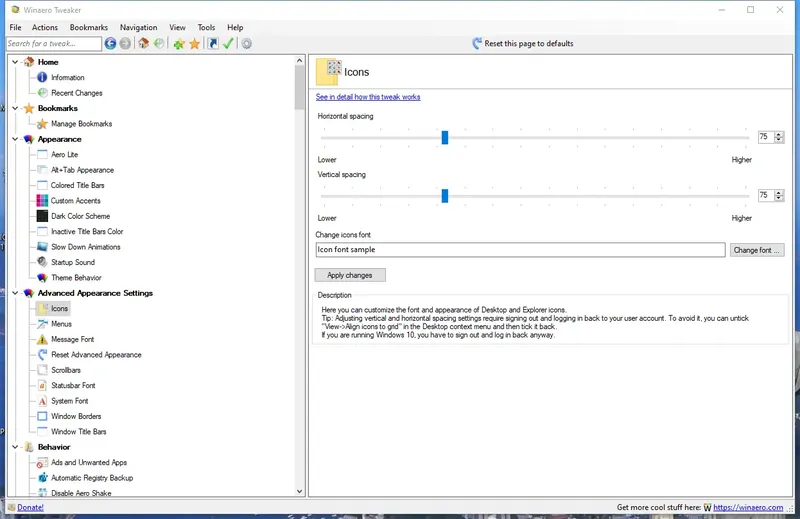Open settings via the gear toolbar icon
Image resolution: width=800 pixels, height=519 pixels.
point(246,44)
